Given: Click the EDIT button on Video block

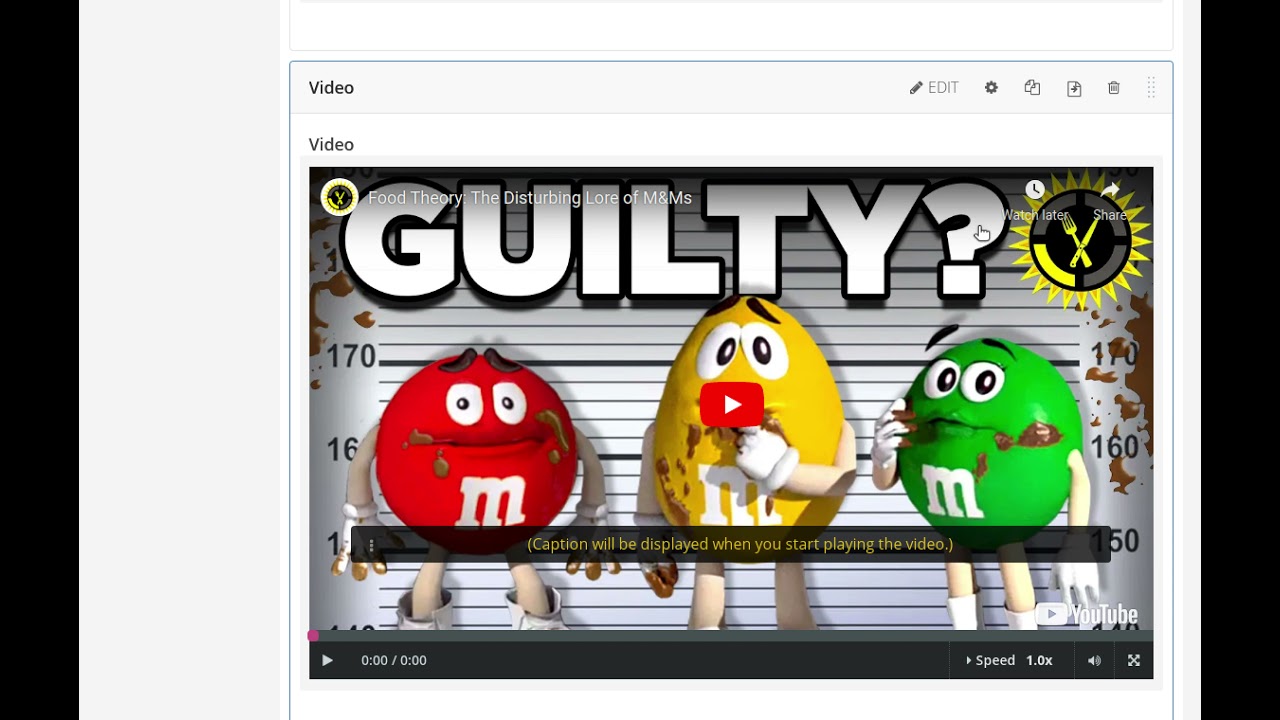Looking at the screenshot, I should pyautogui.click(x=934, y=88).
